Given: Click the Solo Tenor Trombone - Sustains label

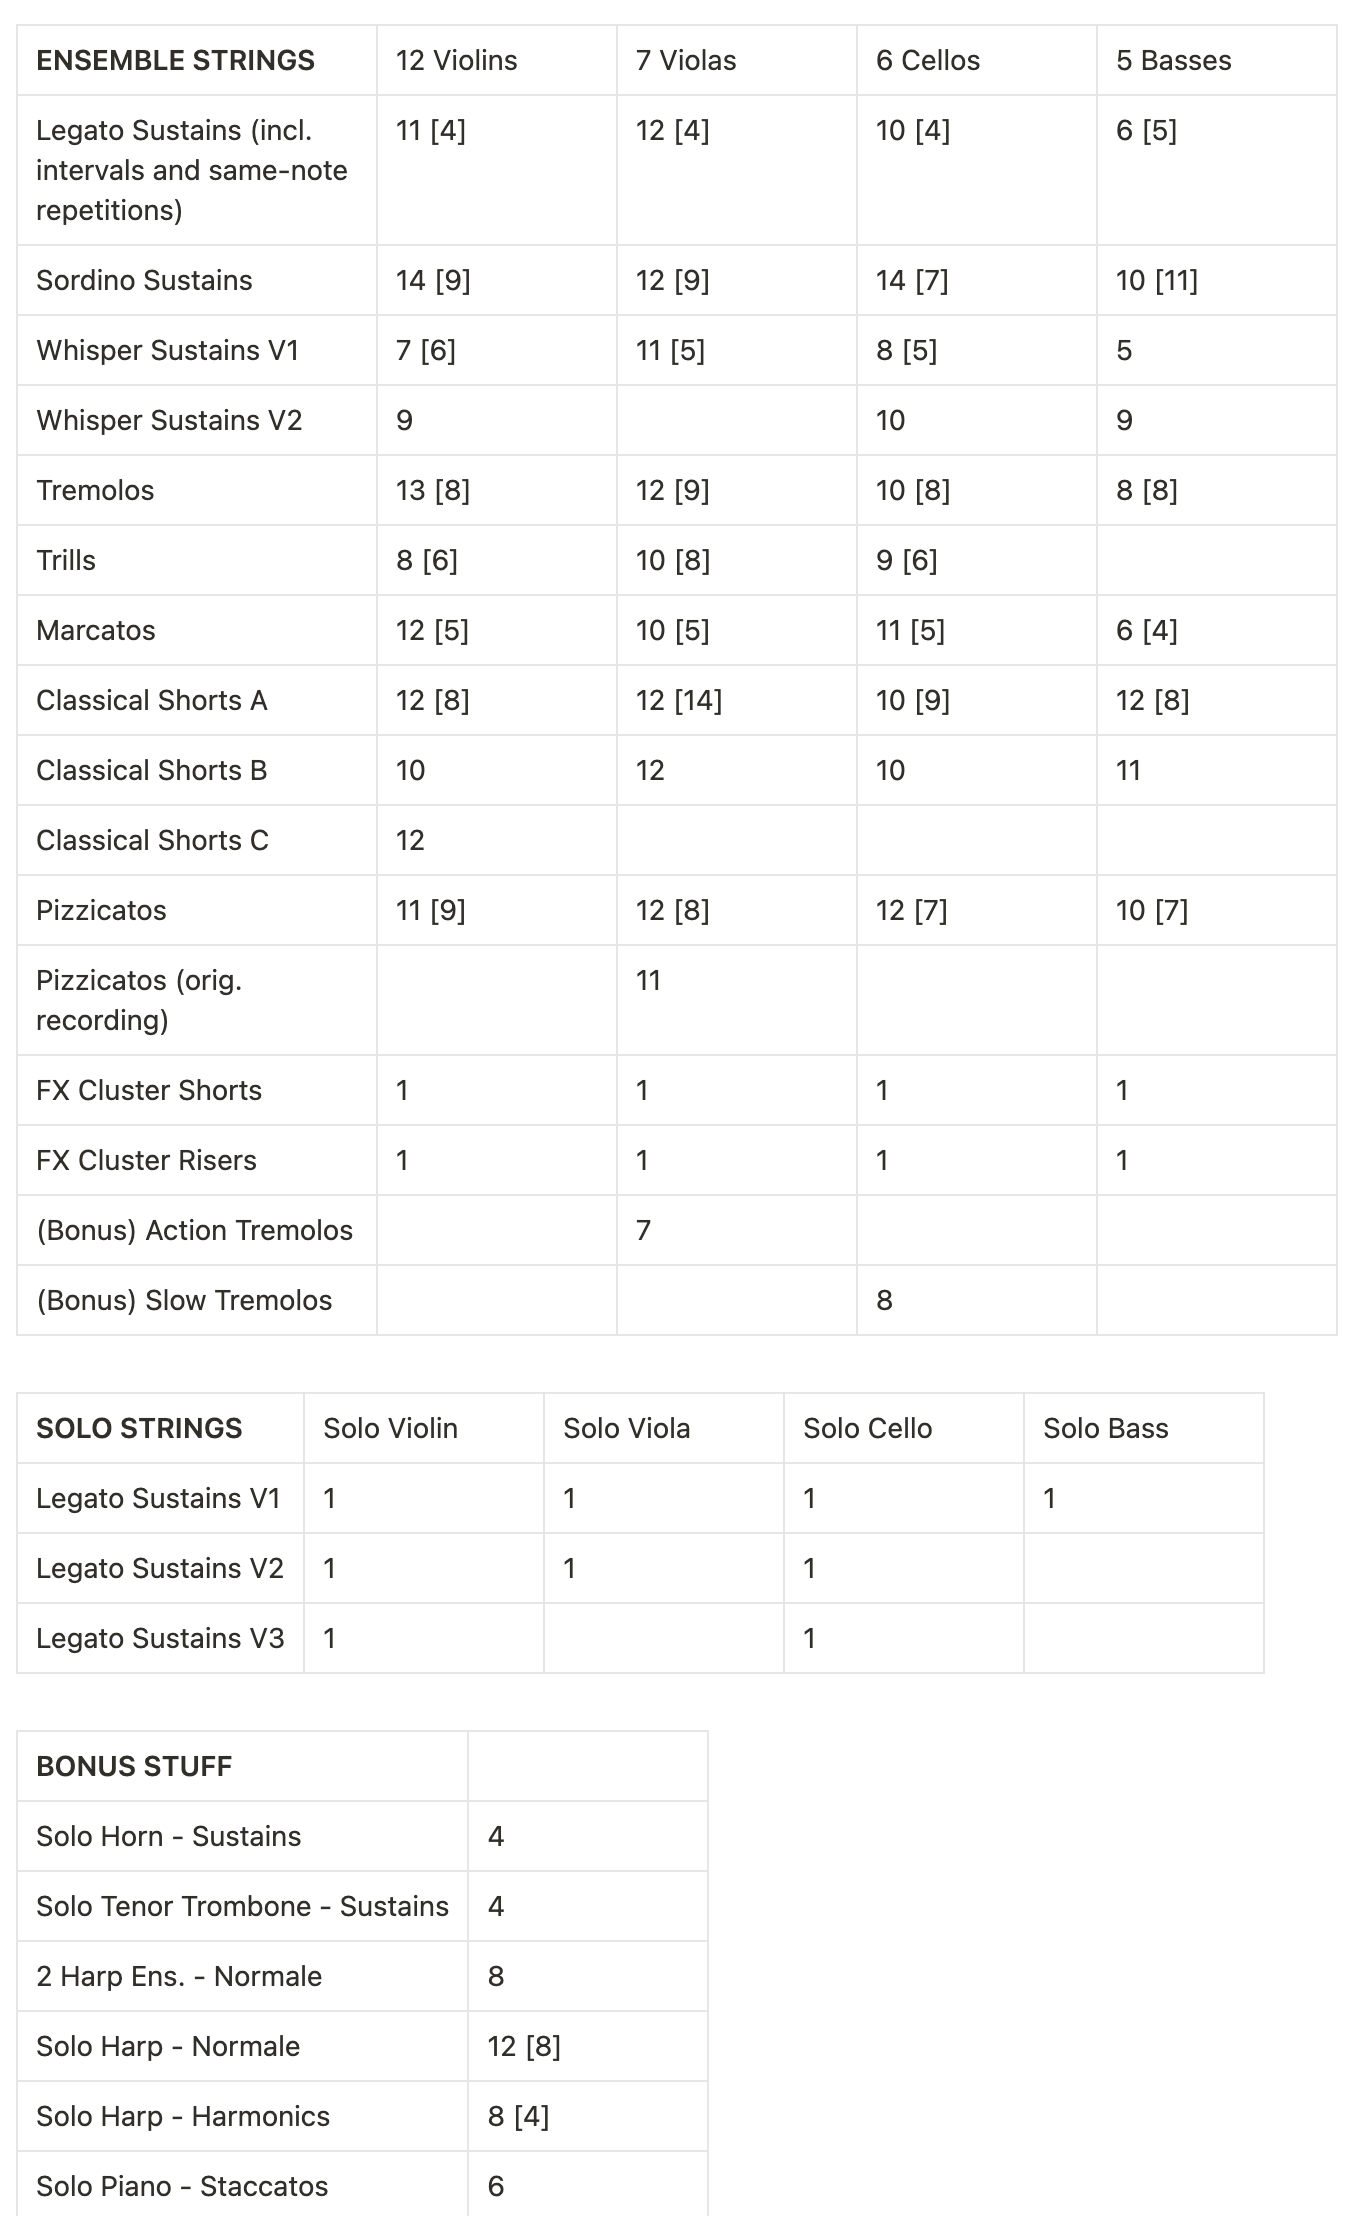Looking at the screenshot, I should tap(242, 1906).
